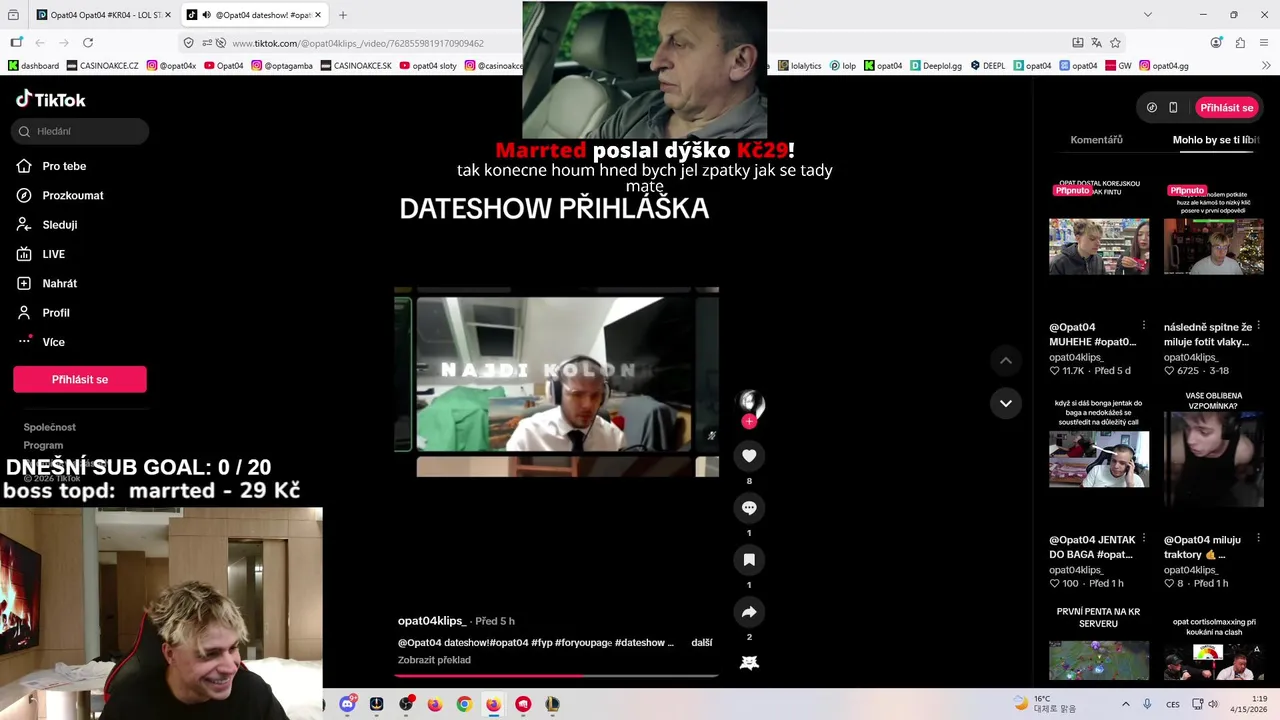Open the lolalytics bookmark
The height and width of the screenshot is (720, 1280).
(x=799, y=66)
